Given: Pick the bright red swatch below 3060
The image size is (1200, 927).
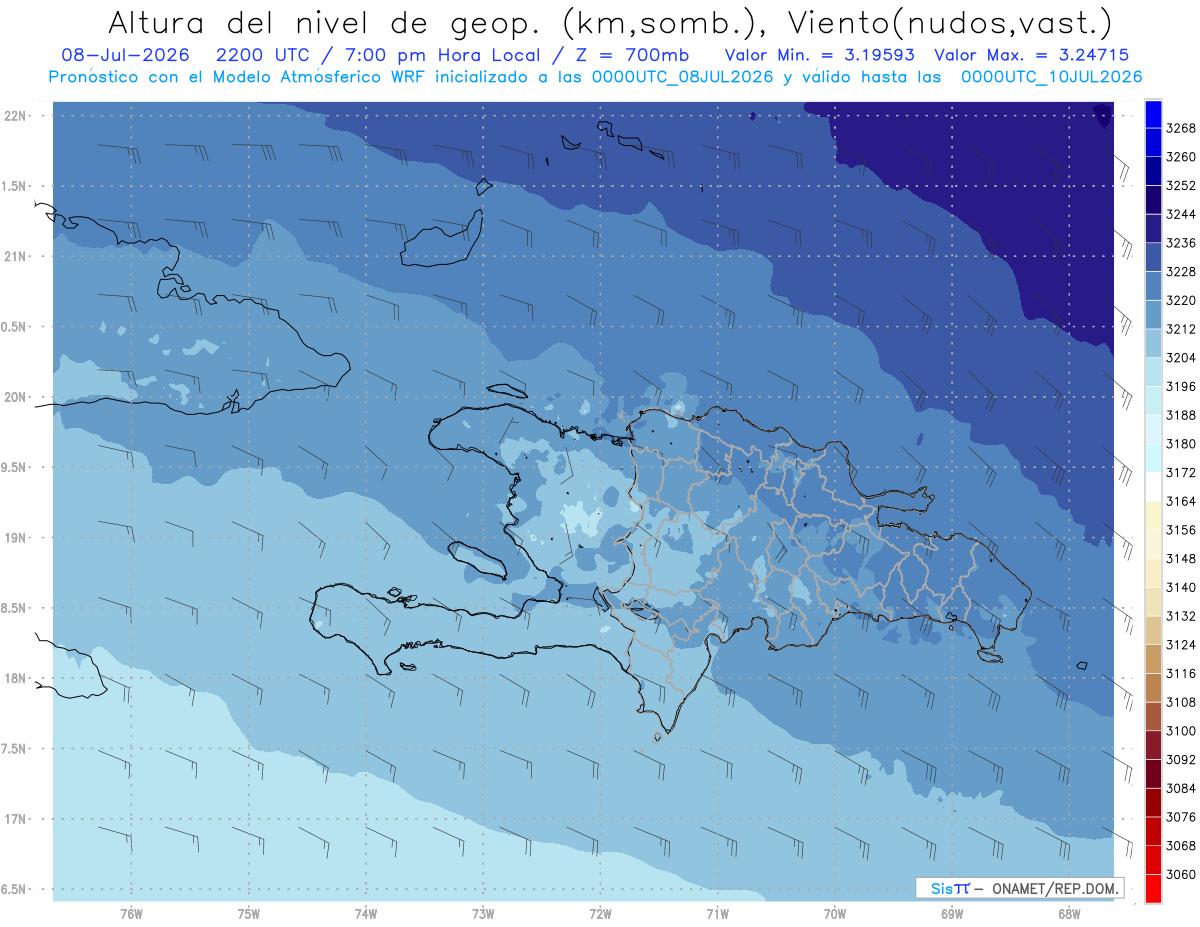Looking at the screenshot, I should 1153,888.
